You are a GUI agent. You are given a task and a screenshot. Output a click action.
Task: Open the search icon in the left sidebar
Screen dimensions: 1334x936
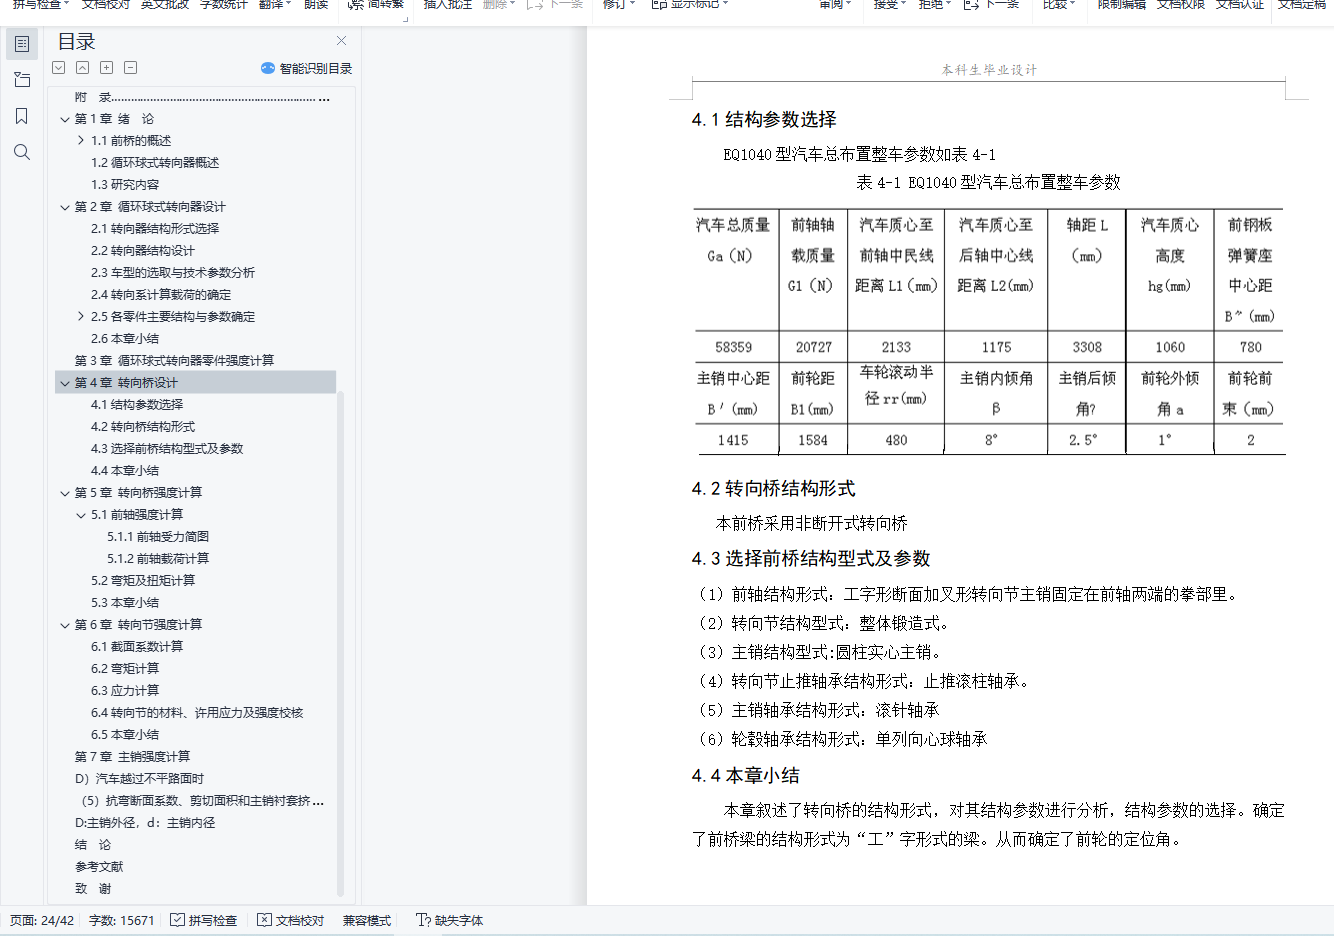coord(22,152)
